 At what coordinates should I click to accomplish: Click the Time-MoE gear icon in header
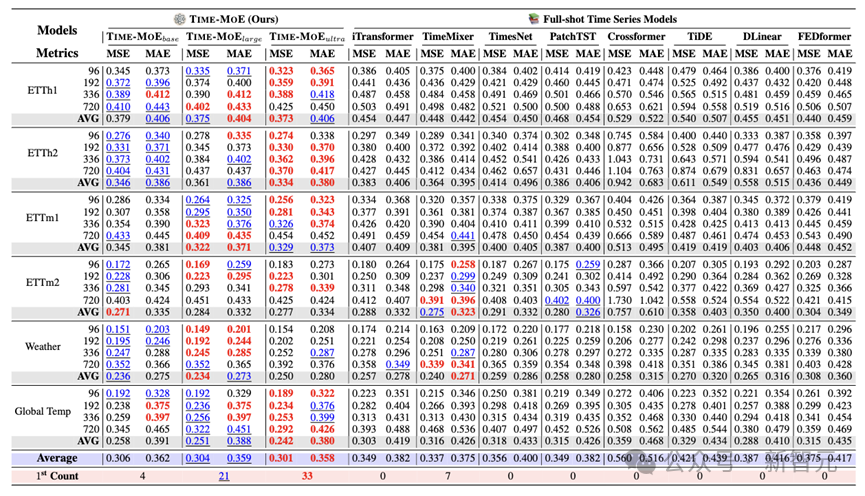tap(179, 18)
